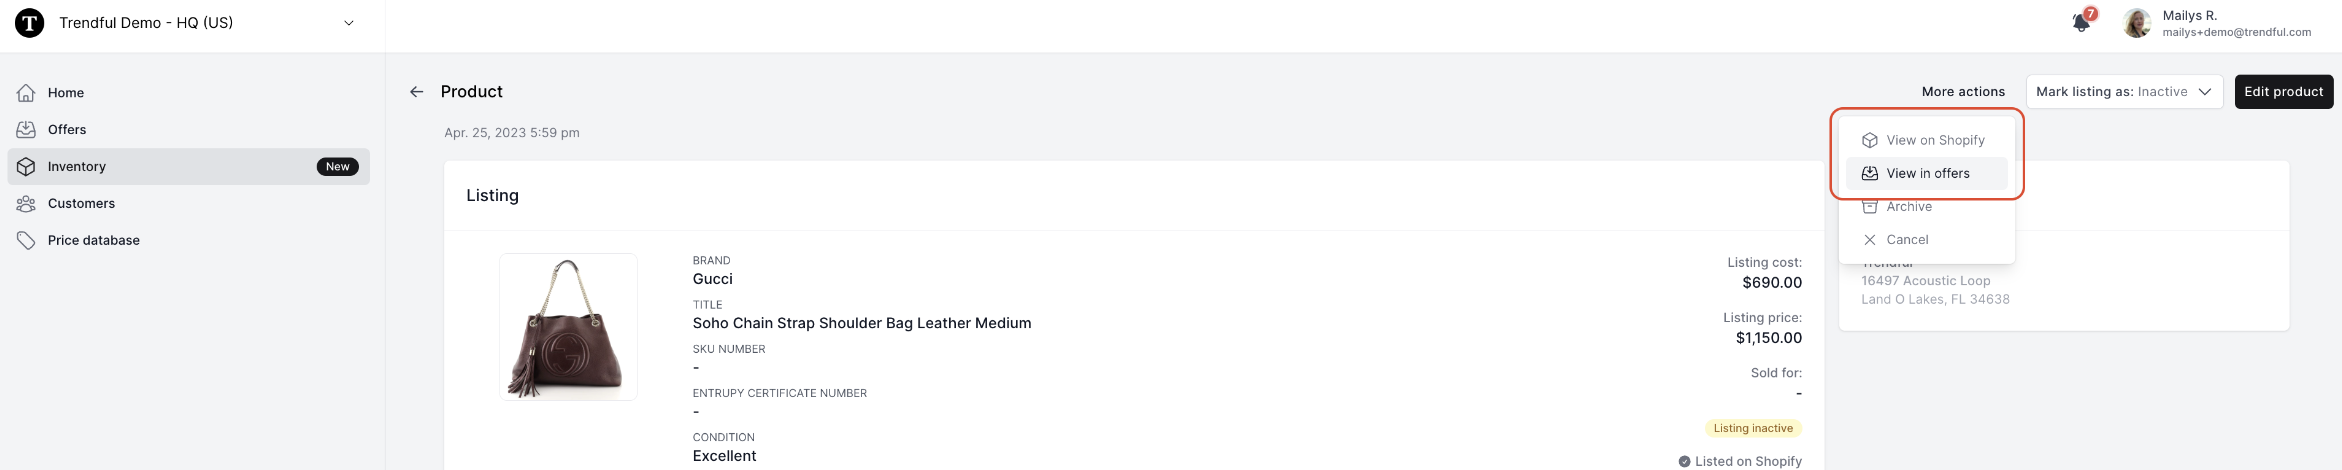Click the Listing inactive status badge
This screenshot has width=2342, height=470.
click(x=1753, y=428)
